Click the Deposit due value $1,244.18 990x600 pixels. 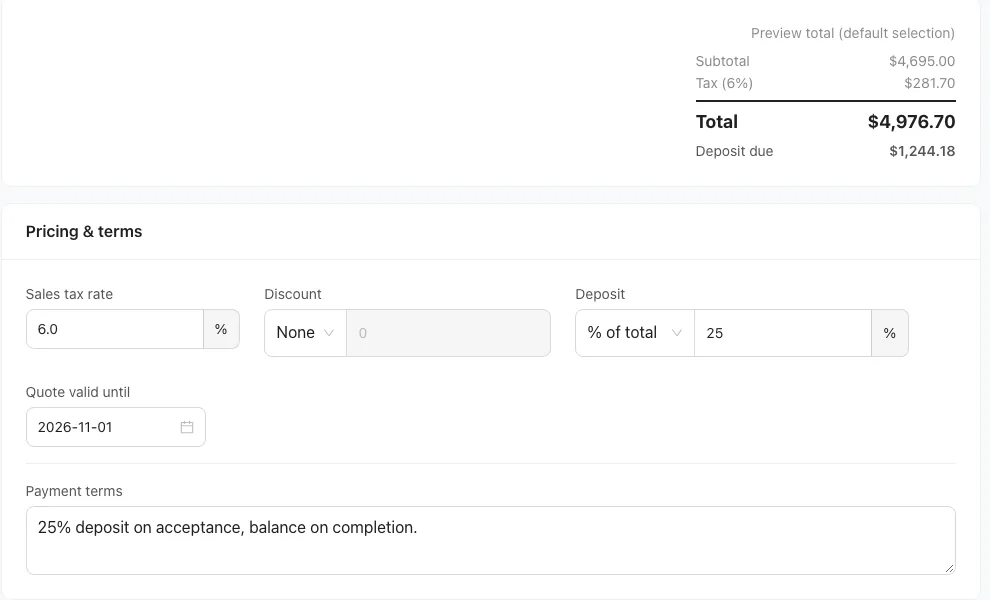coord(922,152)
